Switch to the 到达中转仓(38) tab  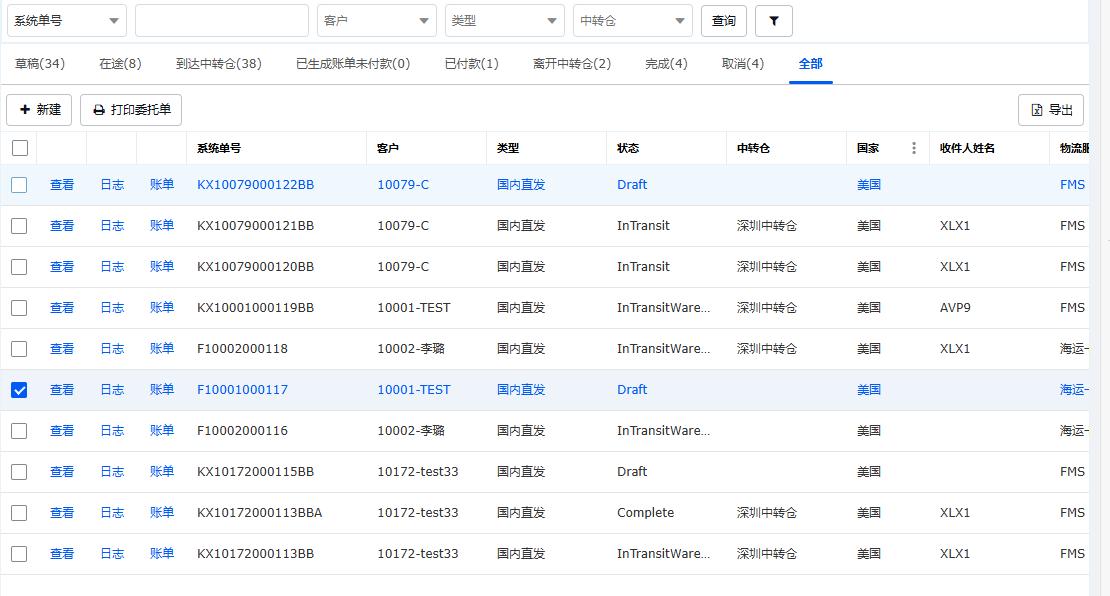pyautogui.click(x=218, y=64)
